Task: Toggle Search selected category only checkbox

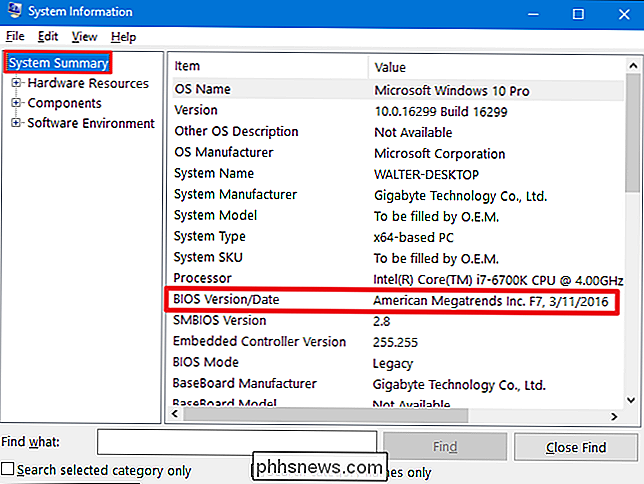Action: [x=7, y=469]
